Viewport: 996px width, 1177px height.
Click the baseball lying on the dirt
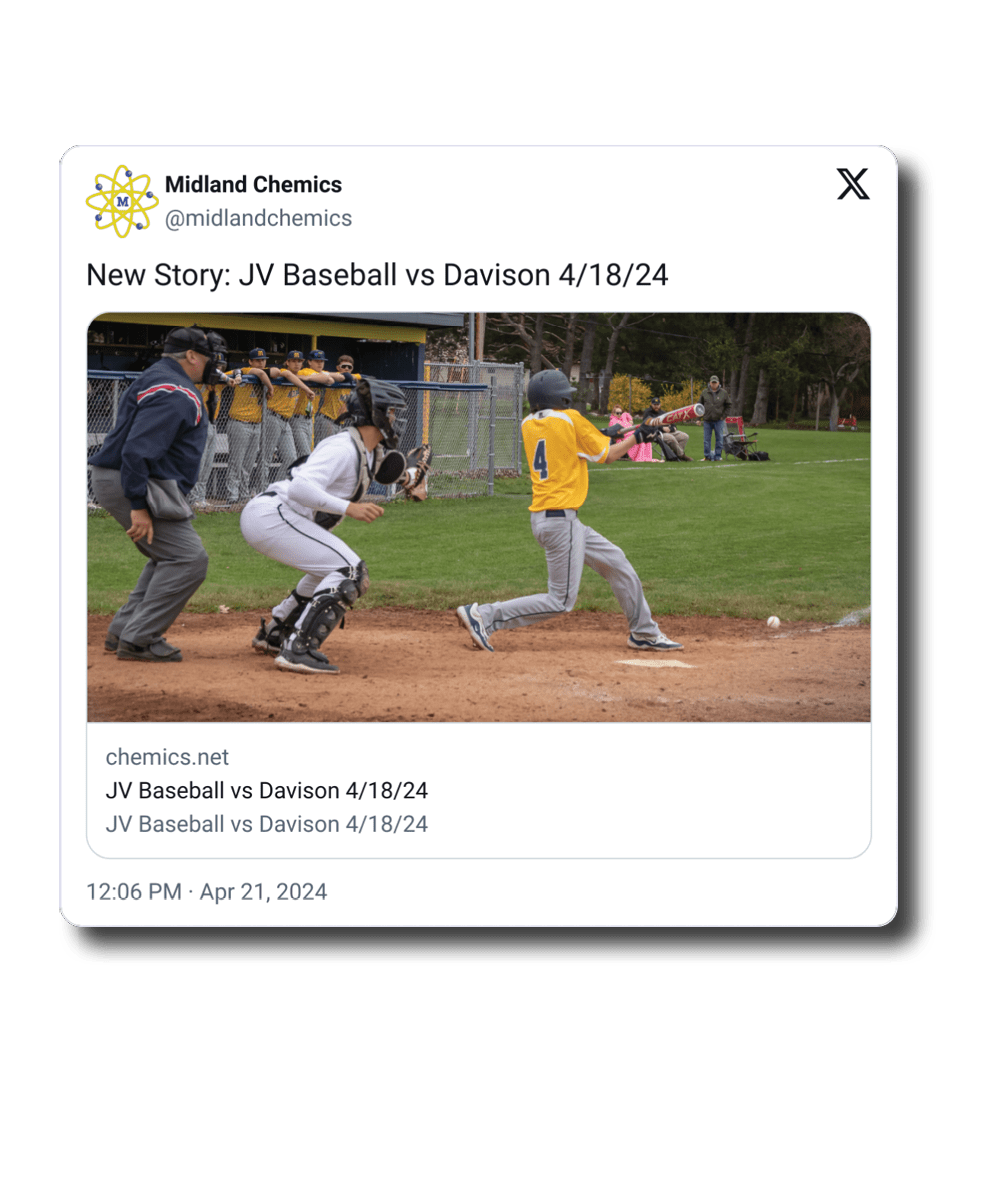[773, 622]
